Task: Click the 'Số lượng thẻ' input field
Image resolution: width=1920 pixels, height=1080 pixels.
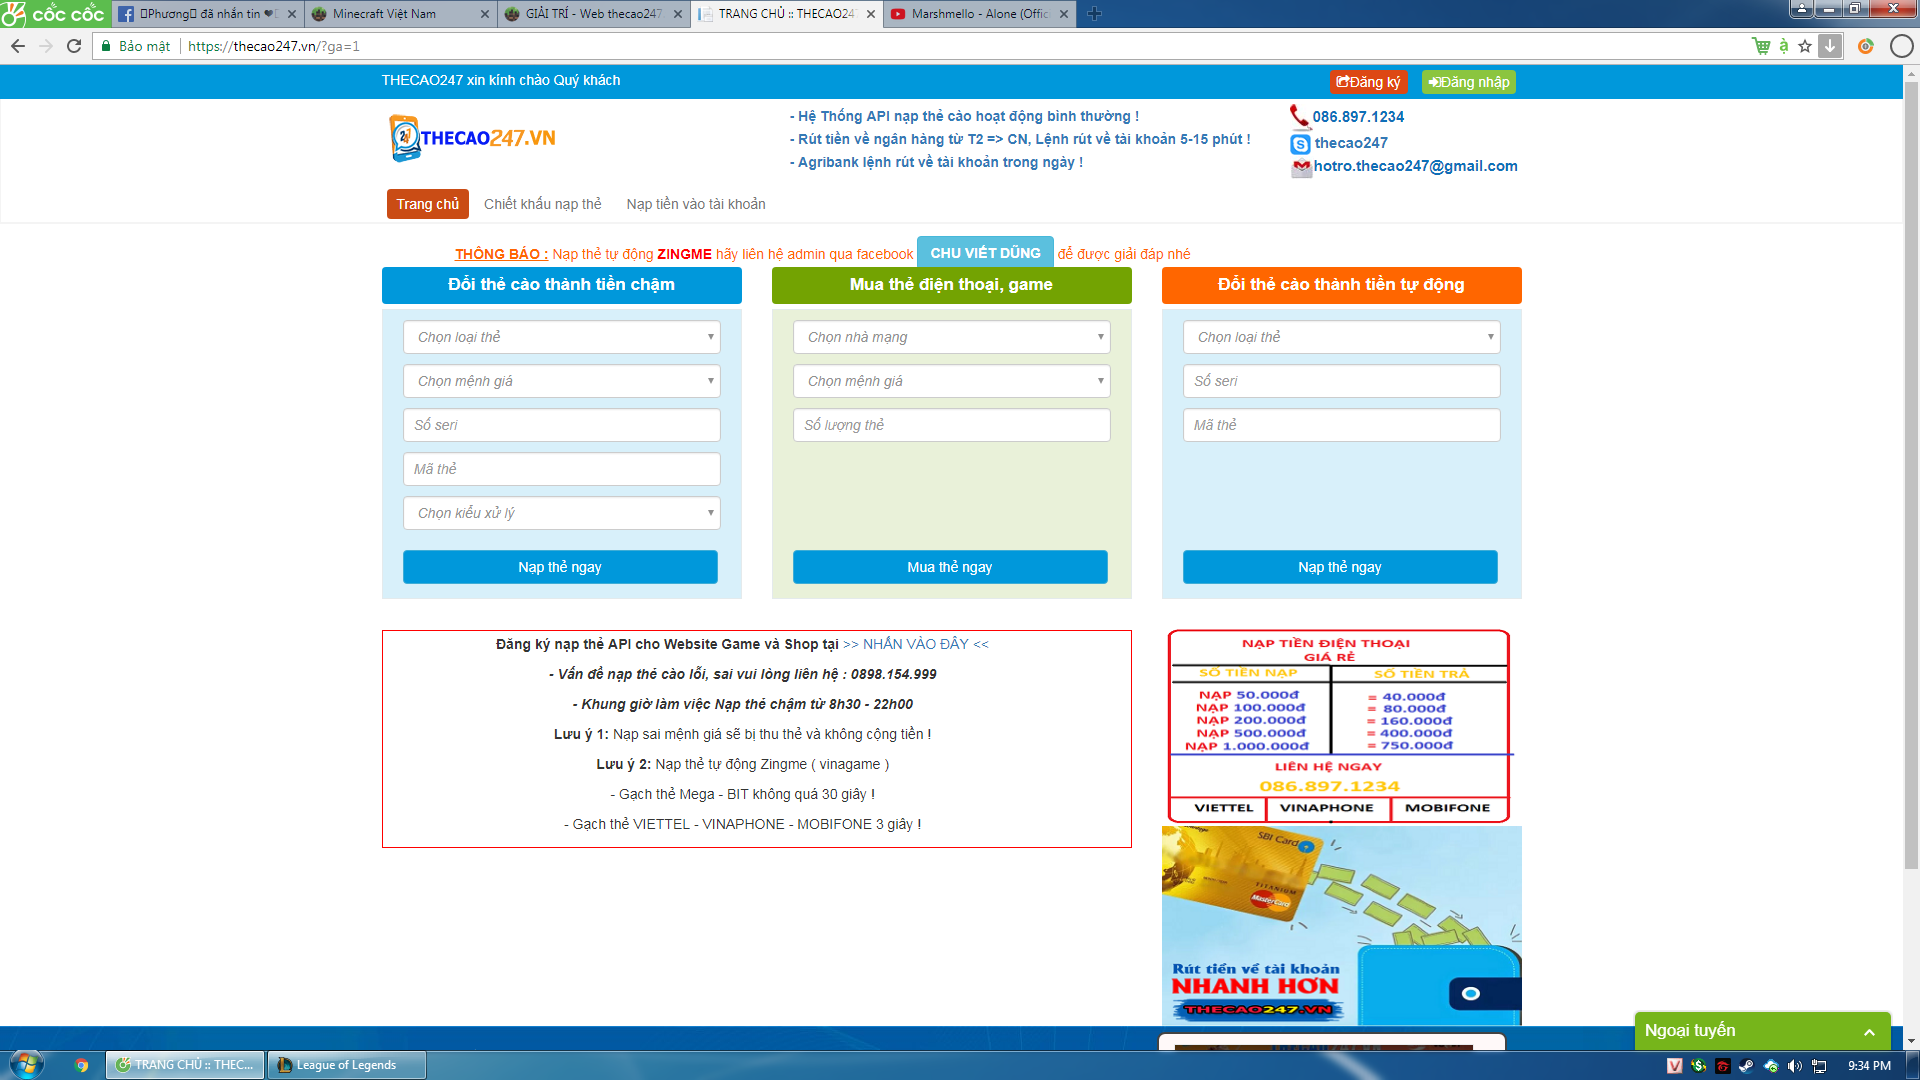Action: pyautogui.click(x=951, y=425)
